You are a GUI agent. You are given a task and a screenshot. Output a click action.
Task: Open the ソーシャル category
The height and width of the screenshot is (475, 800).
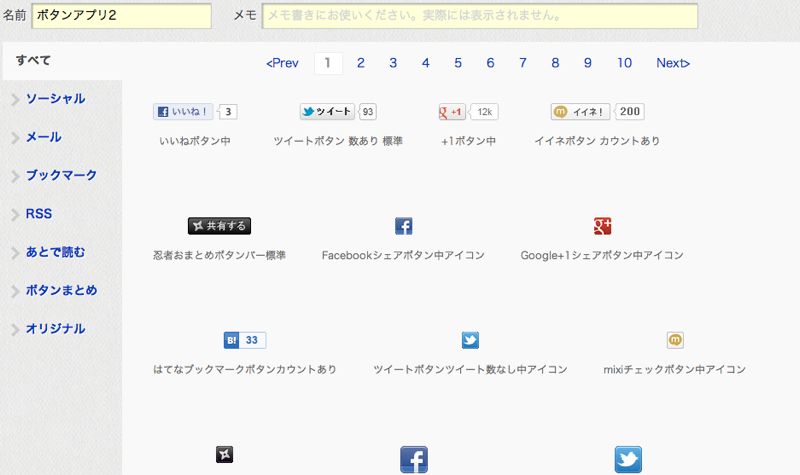(x=55, y=98)
